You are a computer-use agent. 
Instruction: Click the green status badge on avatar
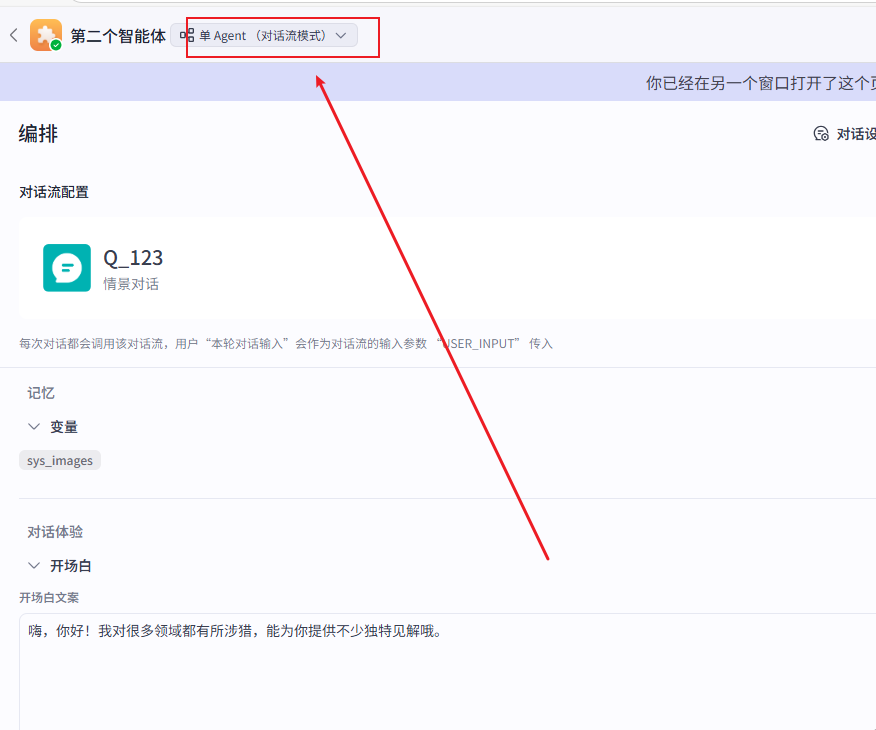coord(57,46)
